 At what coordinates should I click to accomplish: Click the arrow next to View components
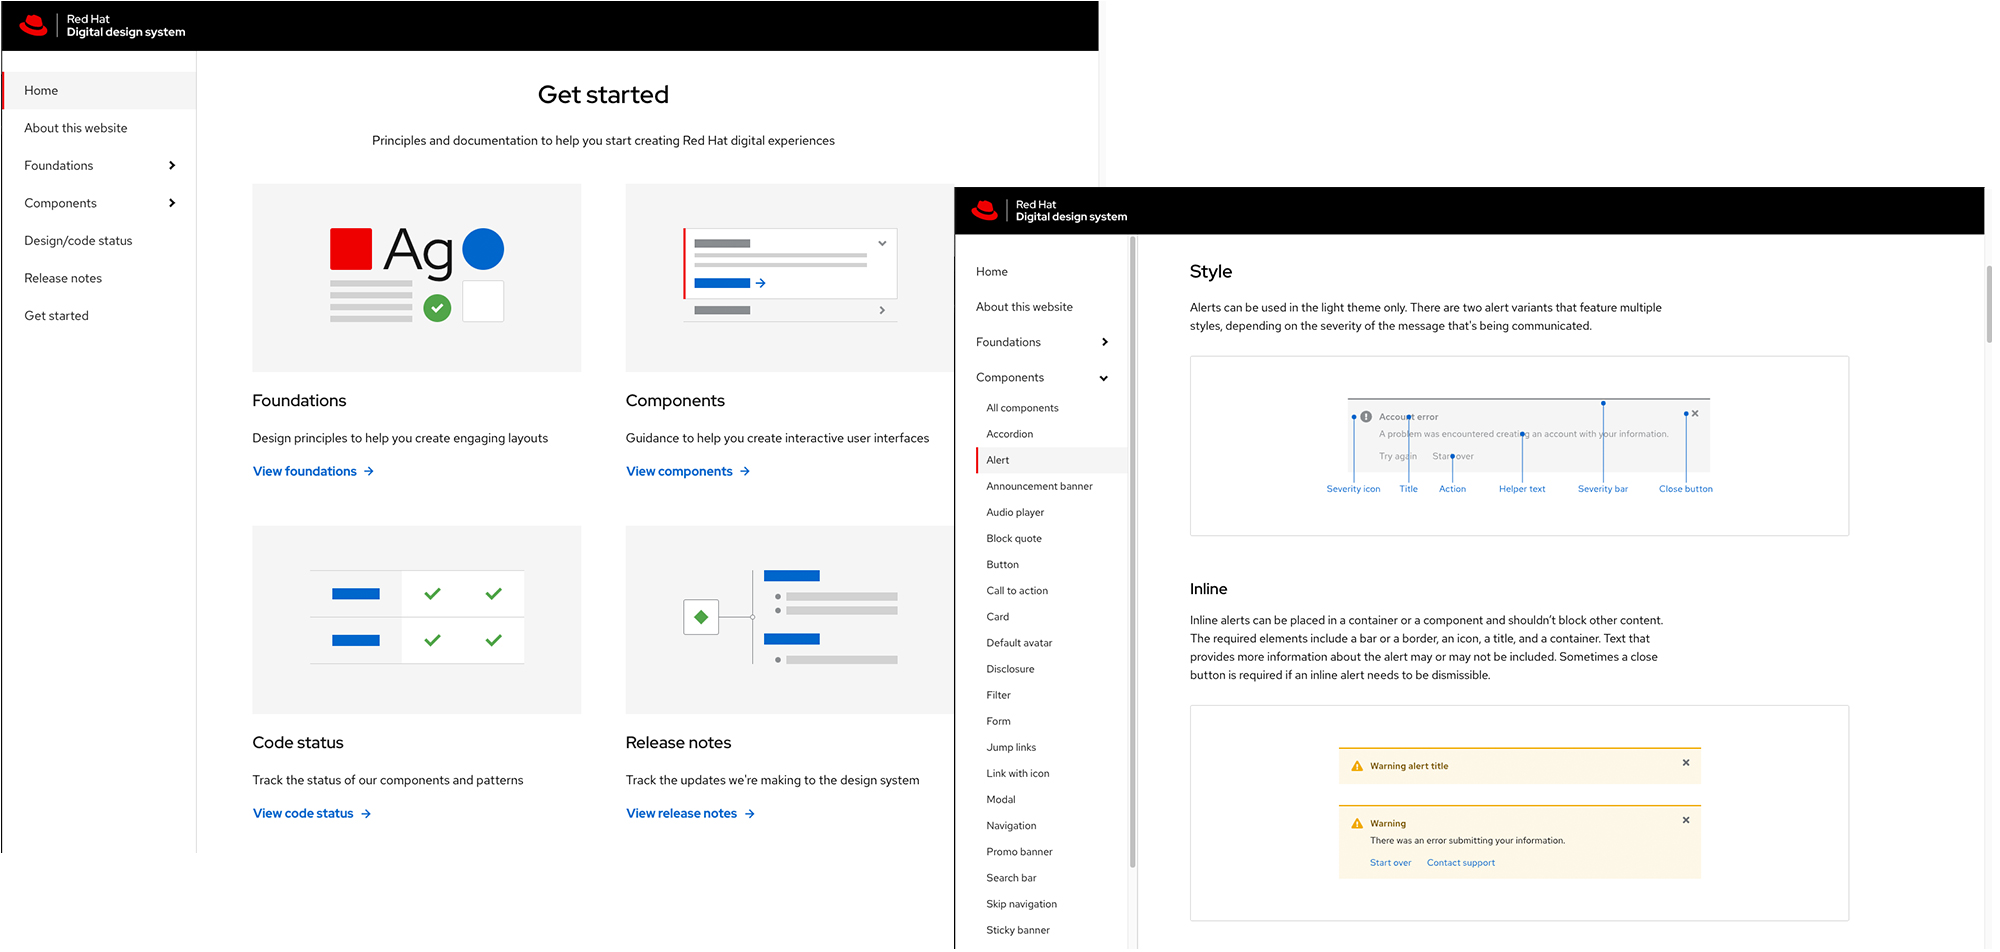[x=745, y=472]
